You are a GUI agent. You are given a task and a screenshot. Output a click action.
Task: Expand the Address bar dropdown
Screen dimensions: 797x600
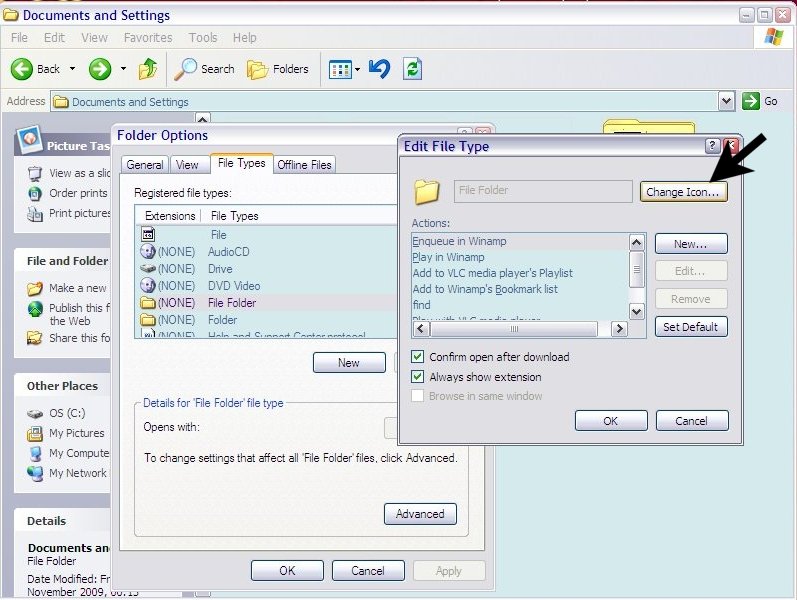tap(727, 101)
